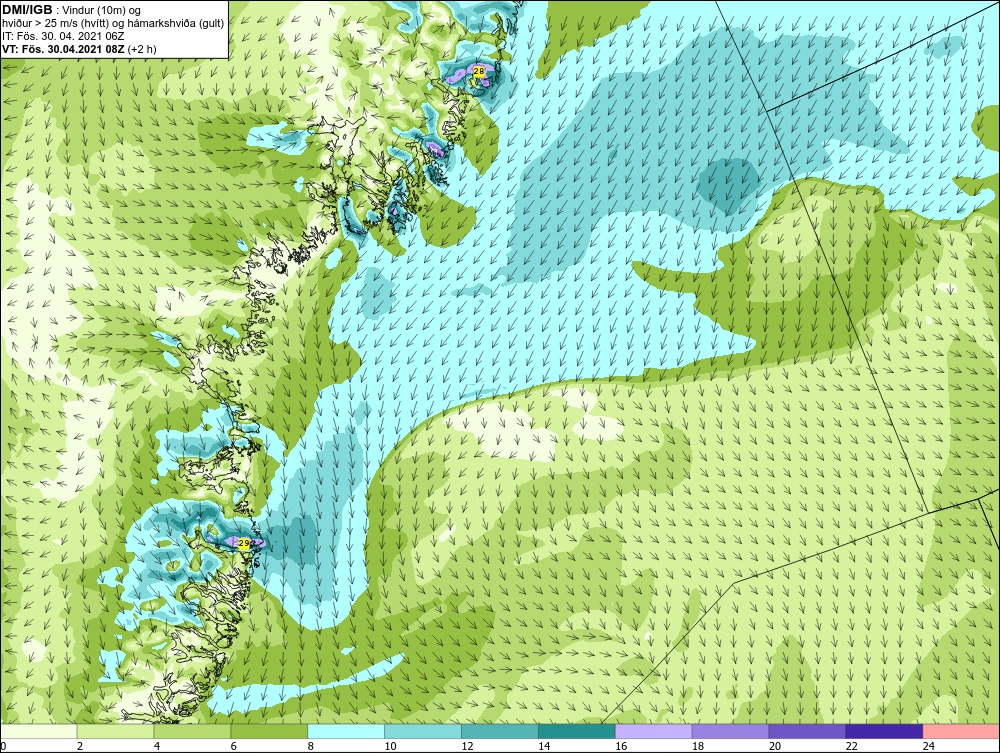Click the 12–14 m/s teal swatch

(500, 731)
